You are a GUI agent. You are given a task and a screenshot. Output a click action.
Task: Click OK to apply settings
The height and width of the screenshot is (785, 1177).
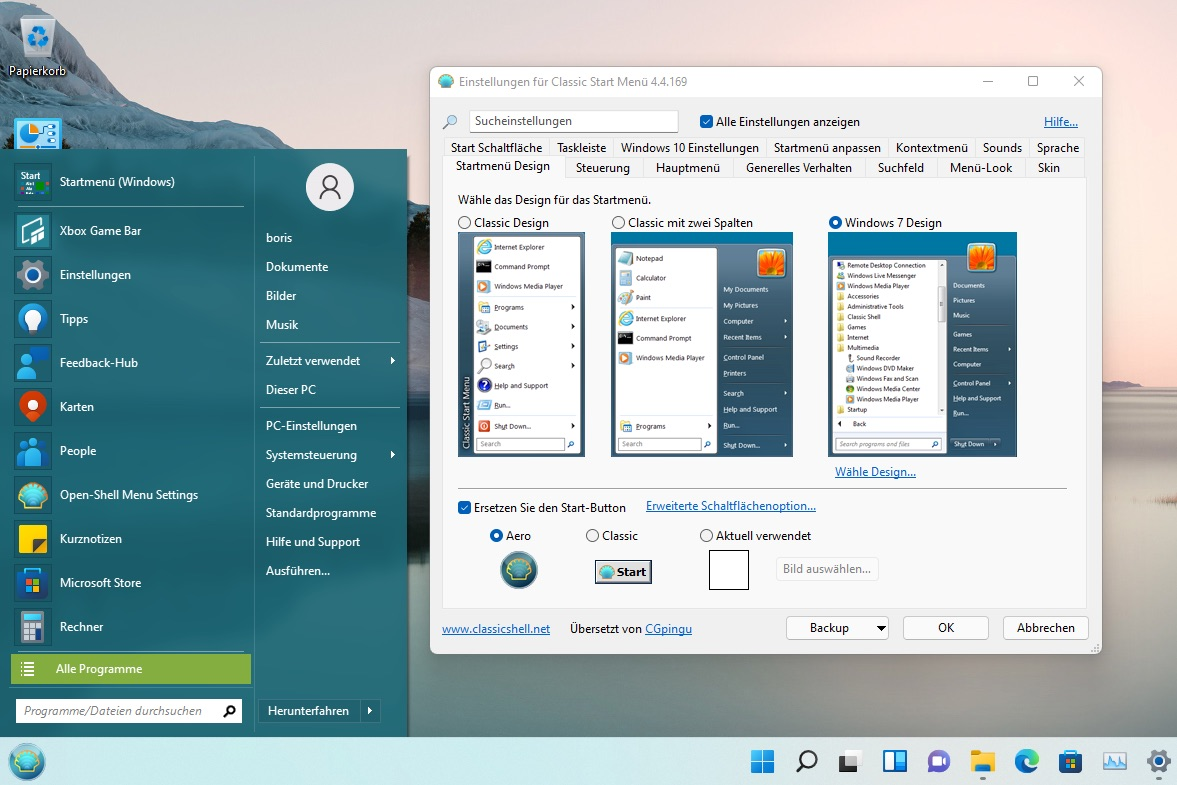point(946,628)
